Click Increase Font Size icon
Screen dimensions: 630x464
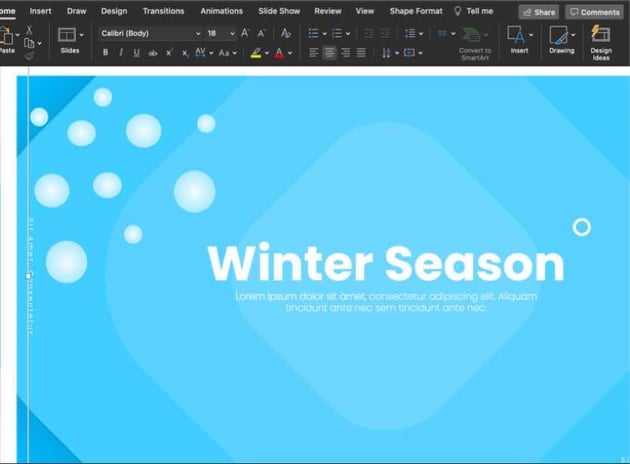[x=245, y=33]
